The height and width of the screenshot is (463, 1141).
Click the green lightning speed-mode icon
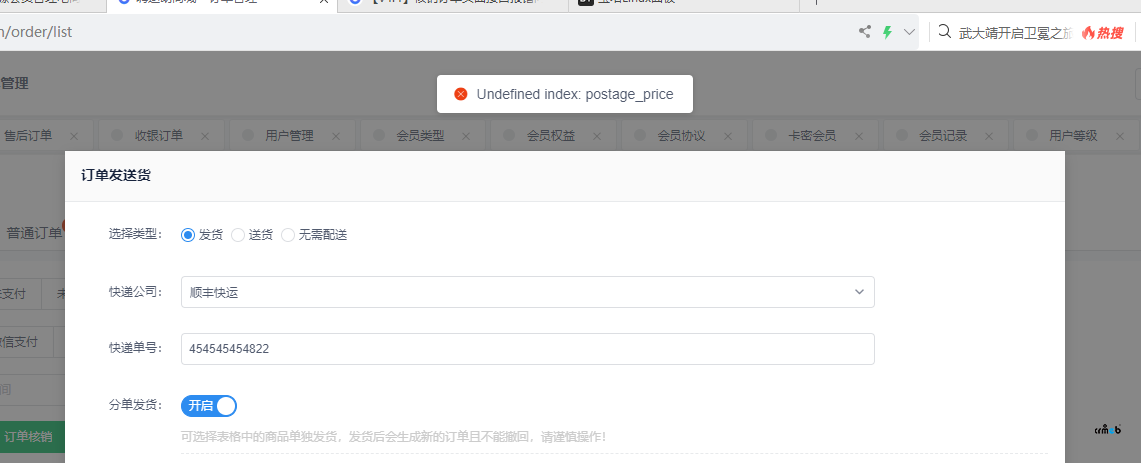coord(887,32)
